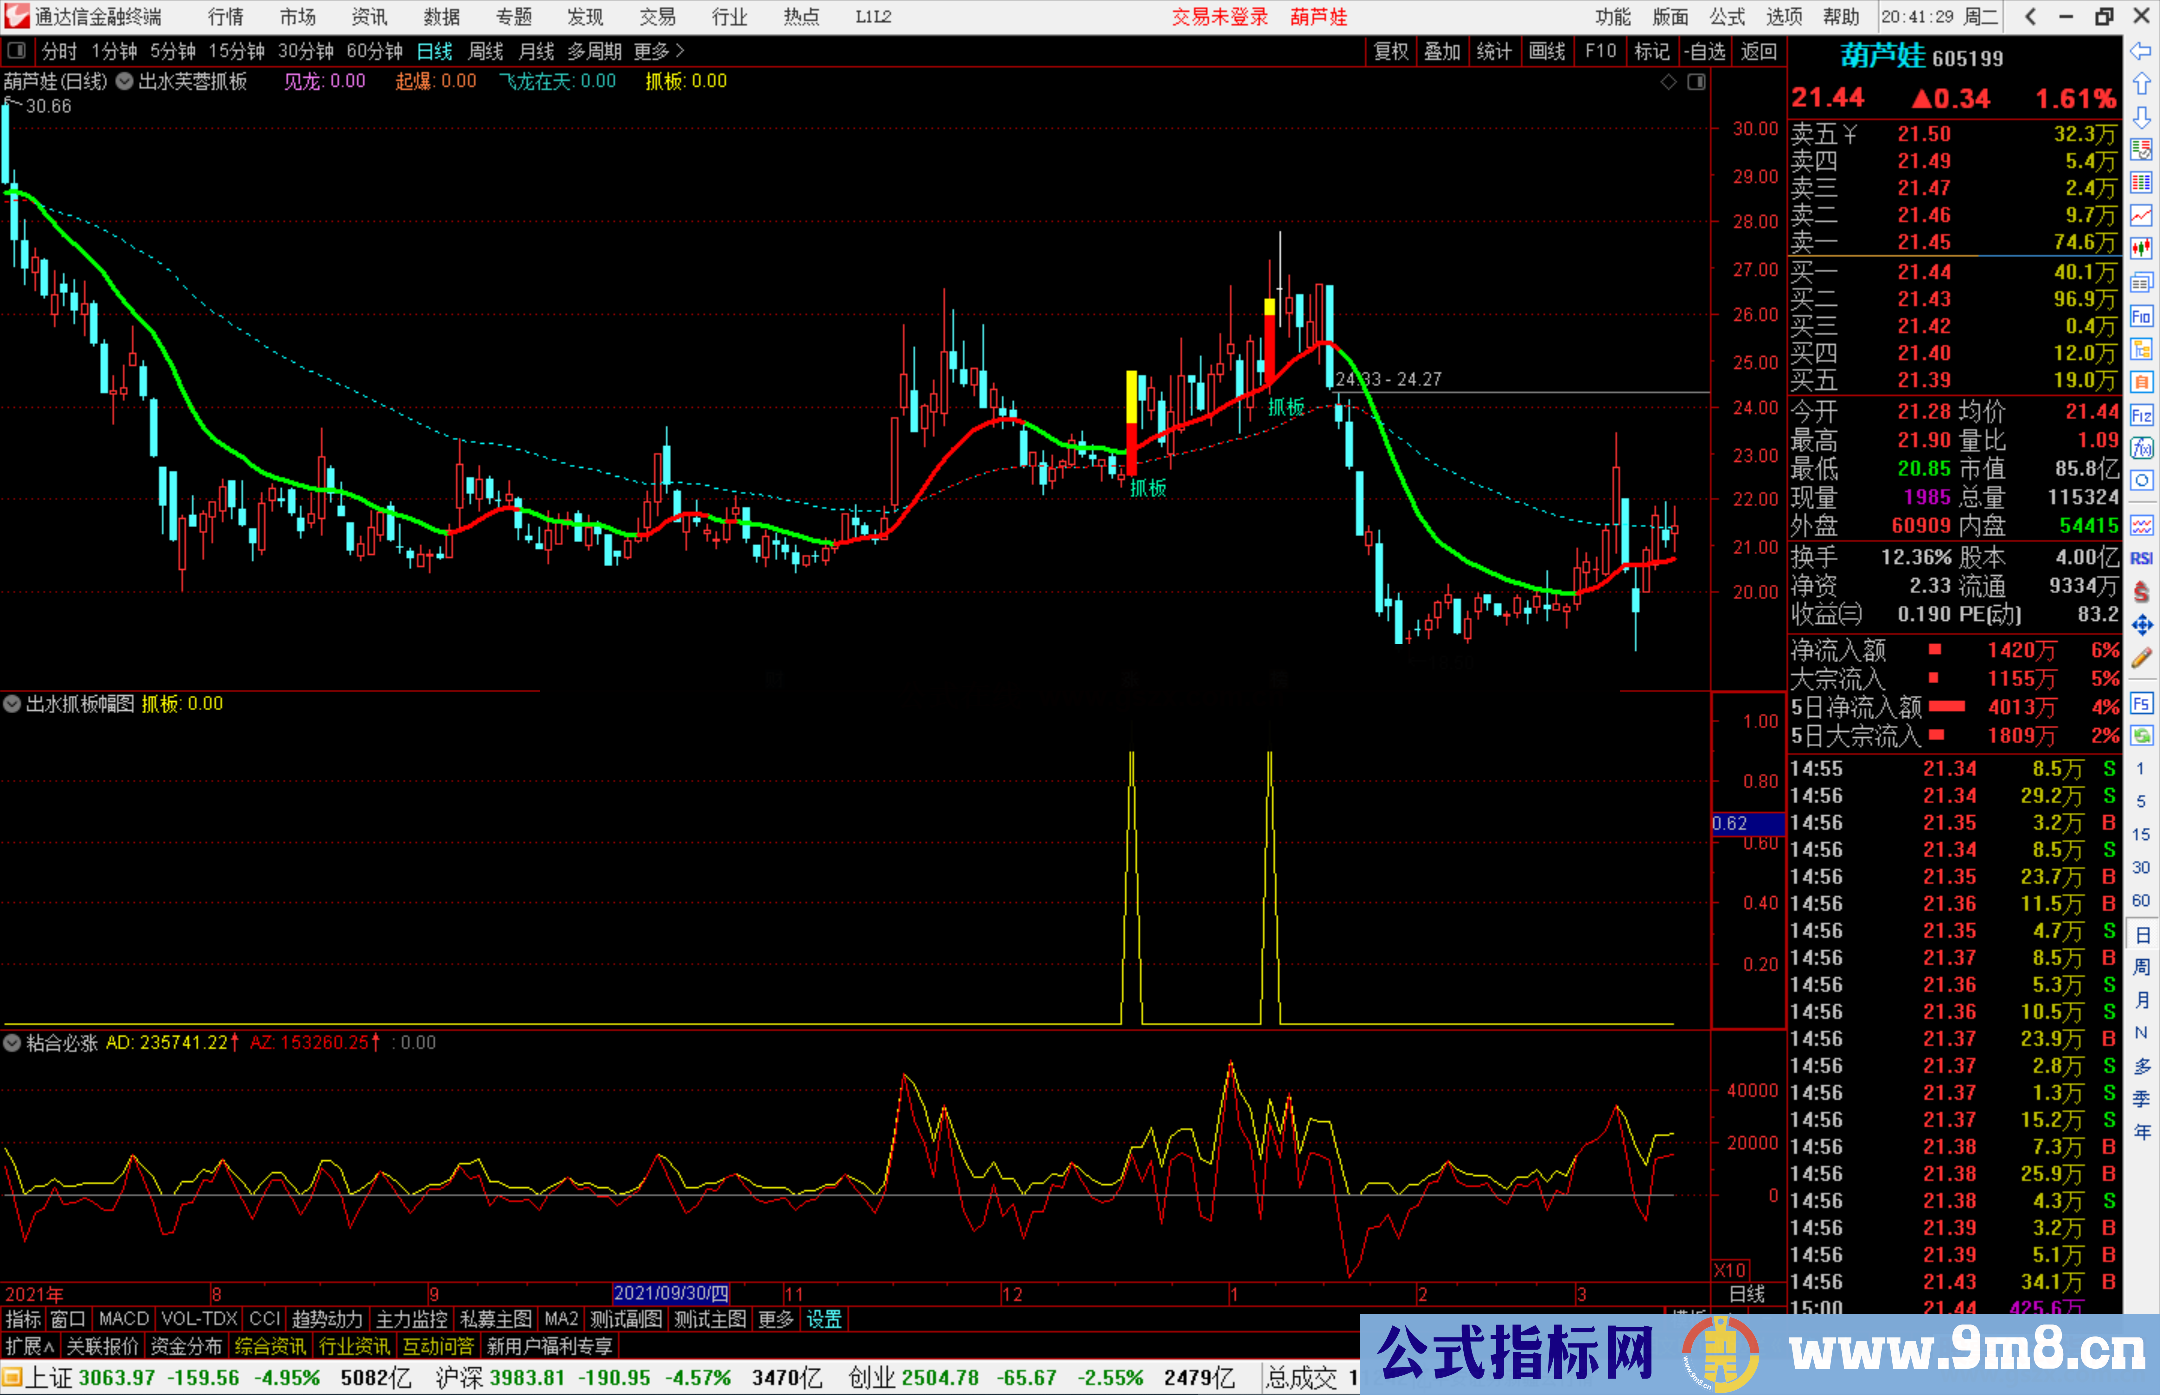
Task: Select the blue four-way move arrows icon
Action: [2141, 625]
